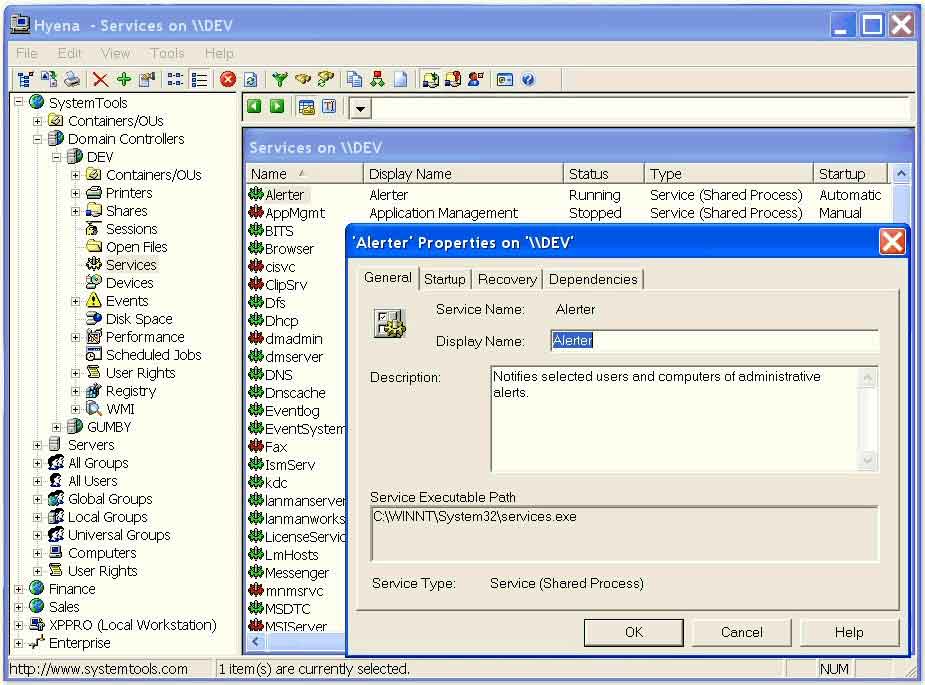Open the navigation bar dropdown arrow
The image size is (925, 685).
coord(359,108)
